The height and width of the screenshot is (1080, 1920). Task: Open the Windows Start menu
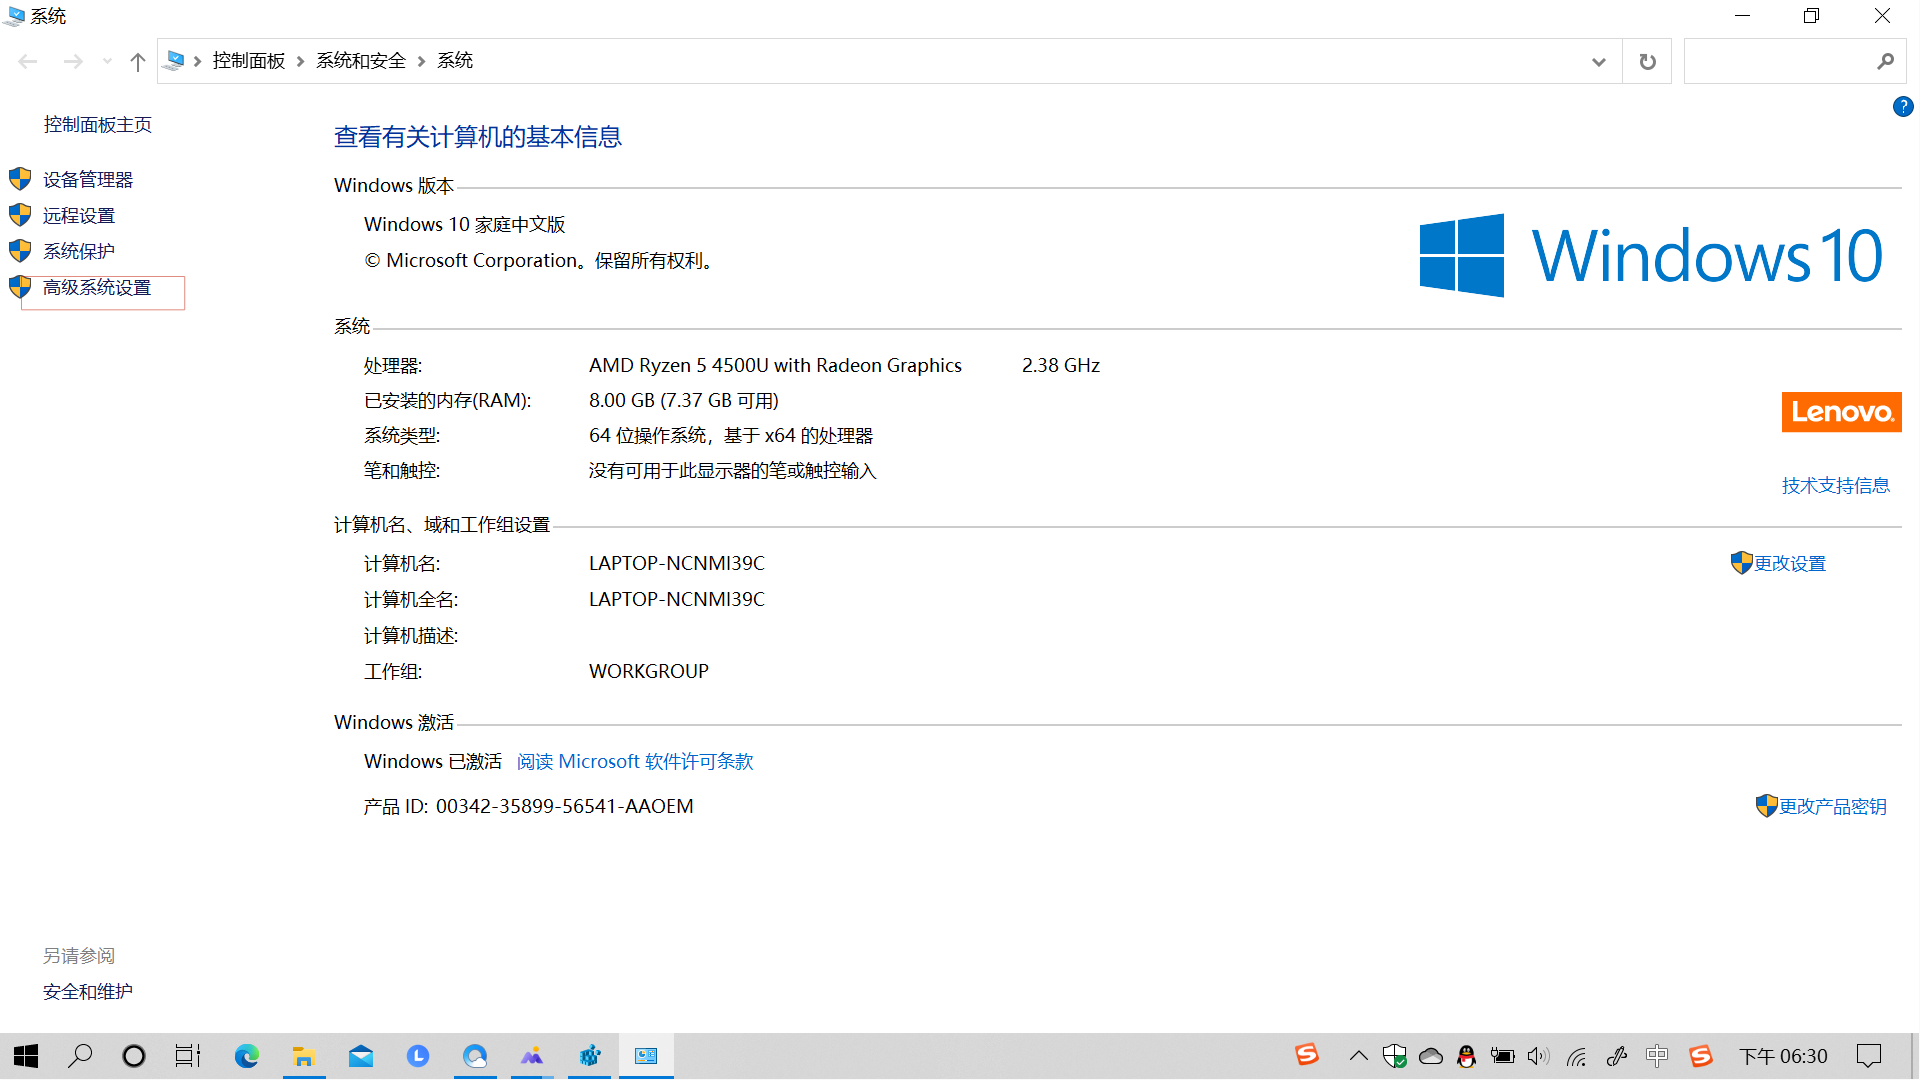pyautogui.click(x=26, y=1056)
